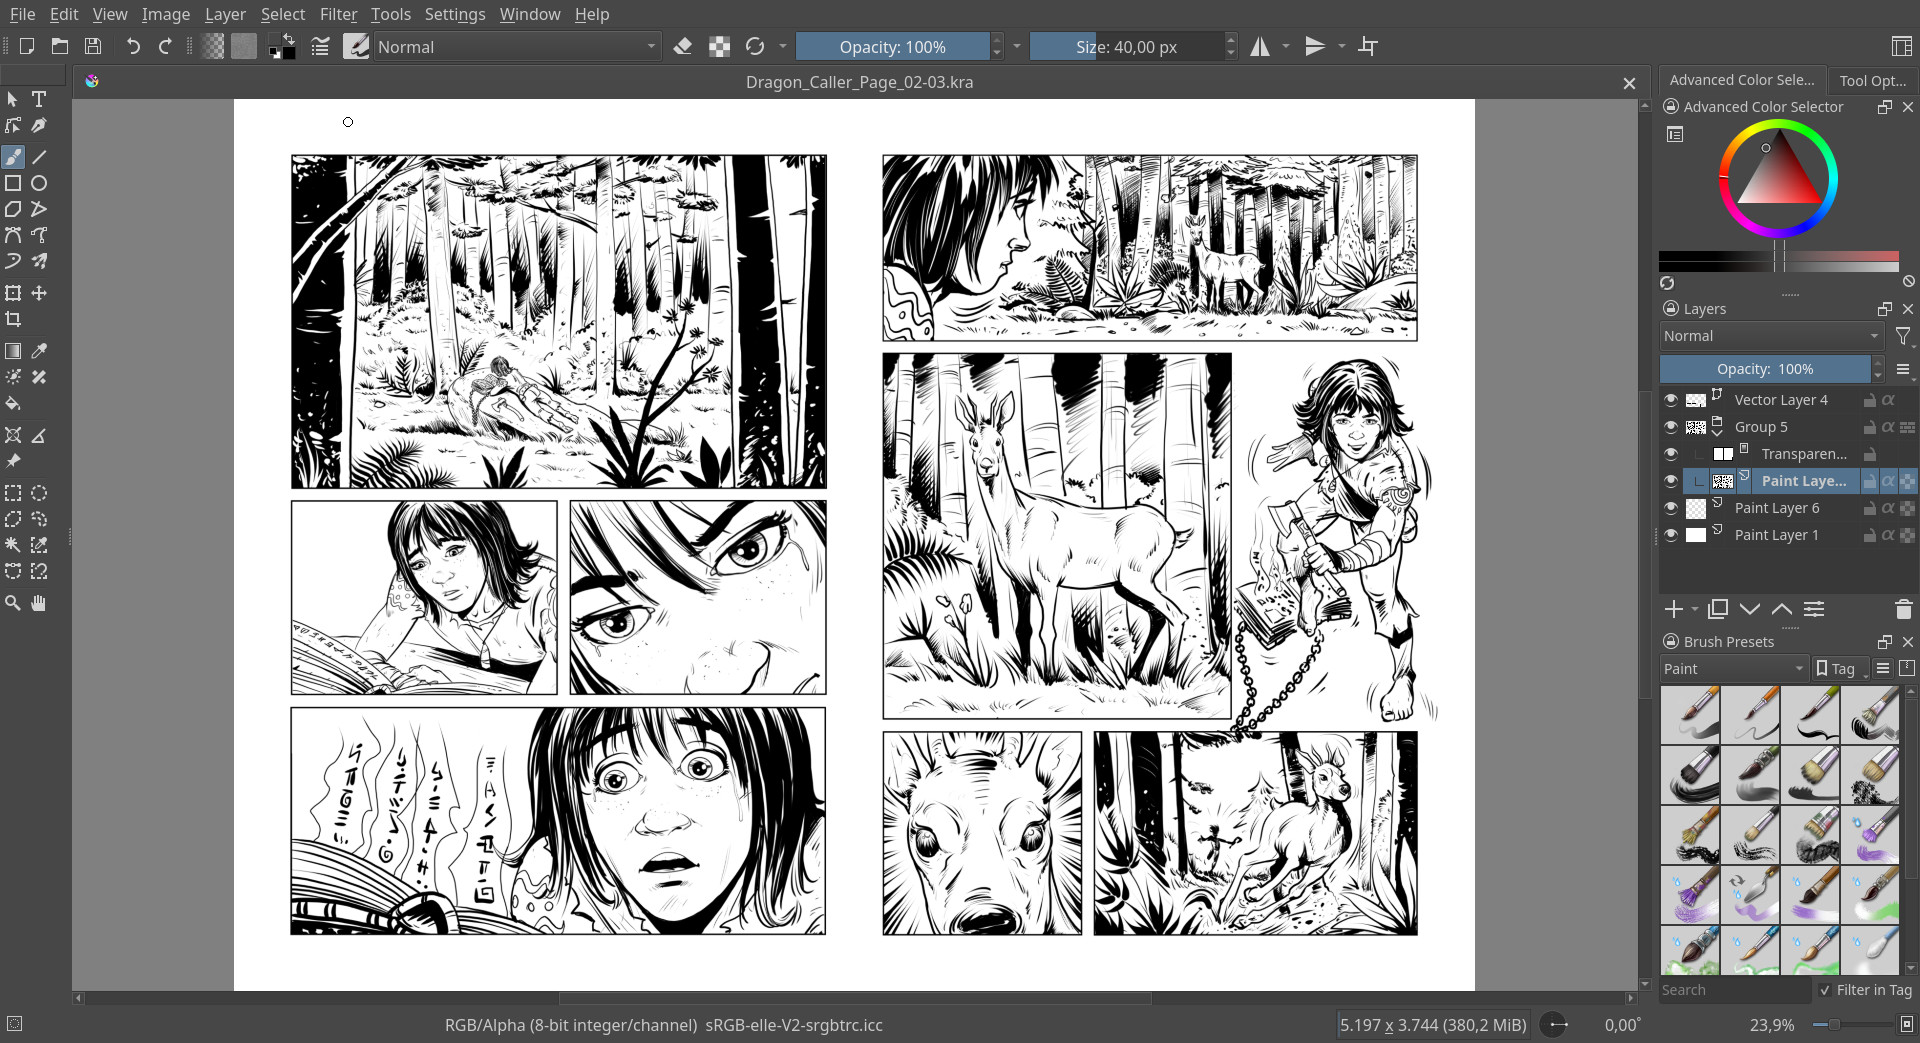Open the Filter menu
Viewport: 1920px width, 1043px height.
(339, 14)
